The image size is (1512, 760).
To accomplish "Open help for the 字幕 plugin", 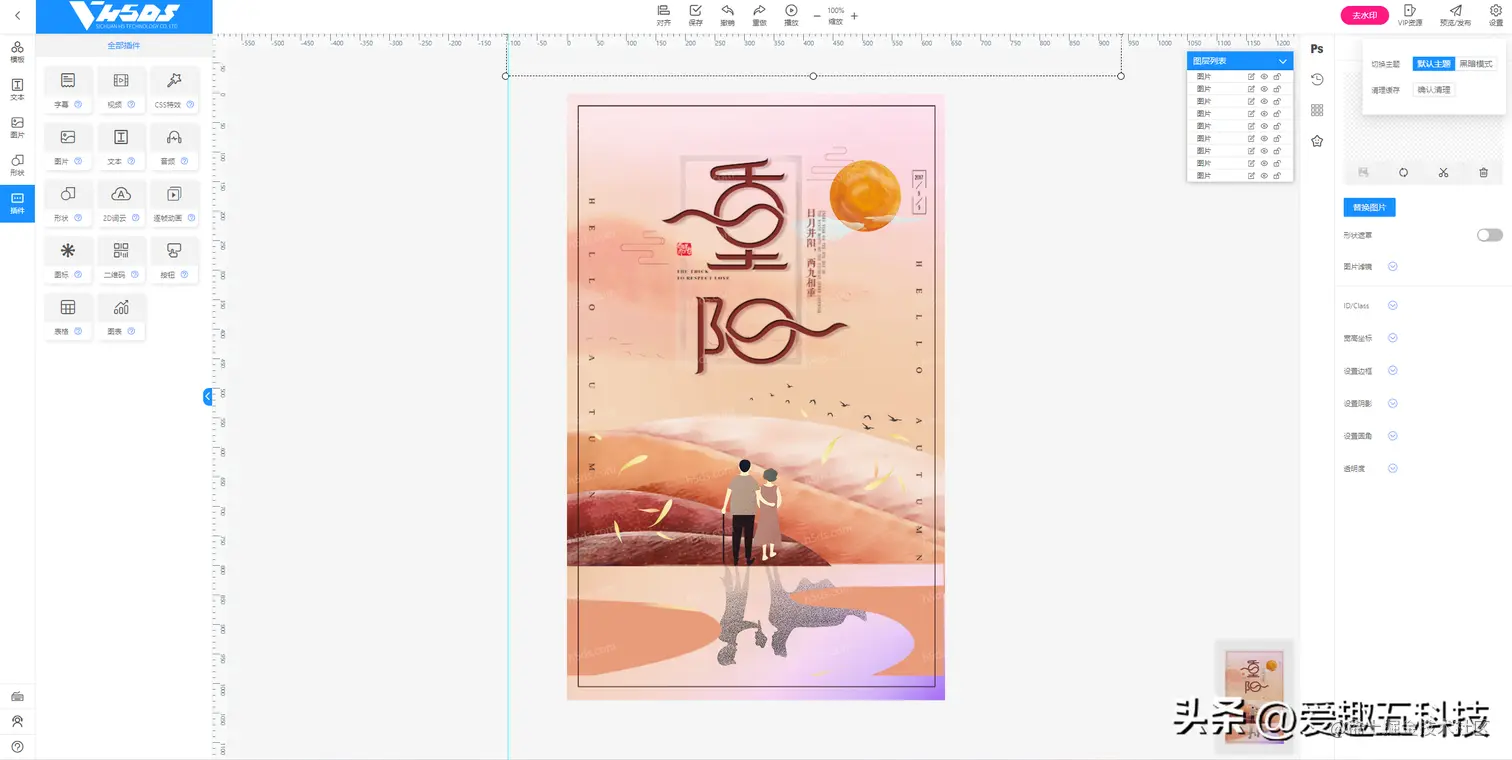I will click(x=78, y=104).
